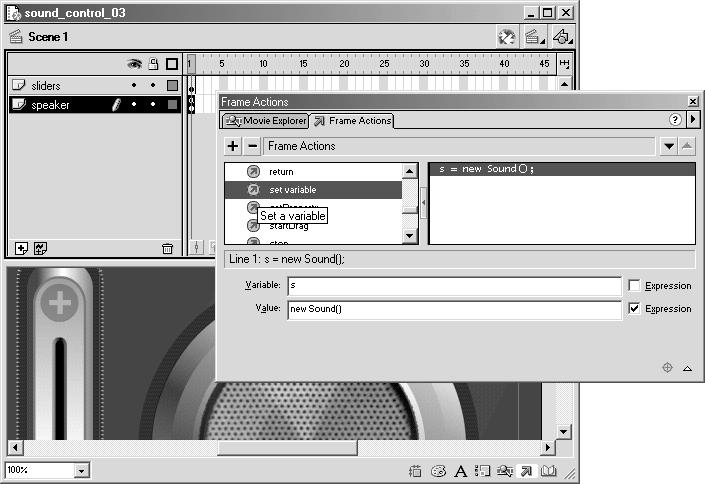Choose the return action in the toolbox
Image resolution: width=705 pixels, height=484 pixels.
pos(281,172)
